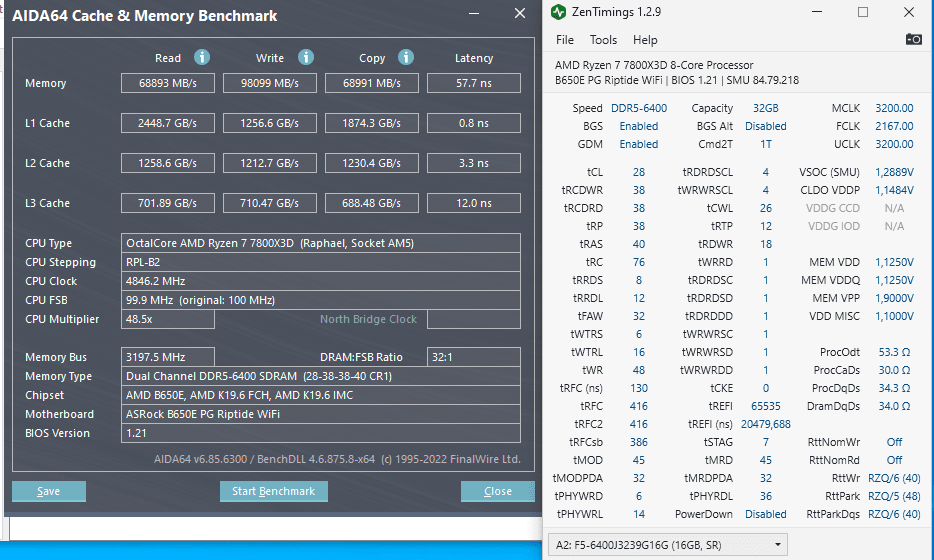This screenshot has width=934, height=560.
Task: Click the L2 Cache latency 3.3 ns field
Action: (x=474, y=163)
